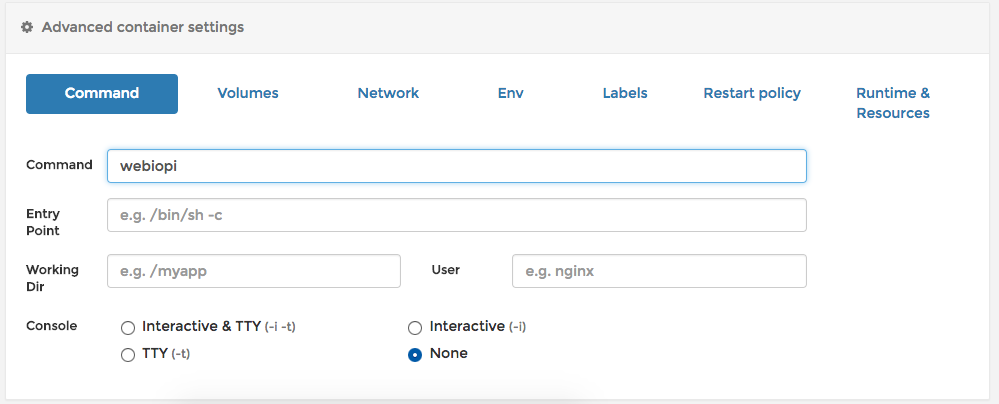The width and height of the screenshot is (999, 404).
Task: Focus the Entry Point input field
Action: (x=456, y=215)
